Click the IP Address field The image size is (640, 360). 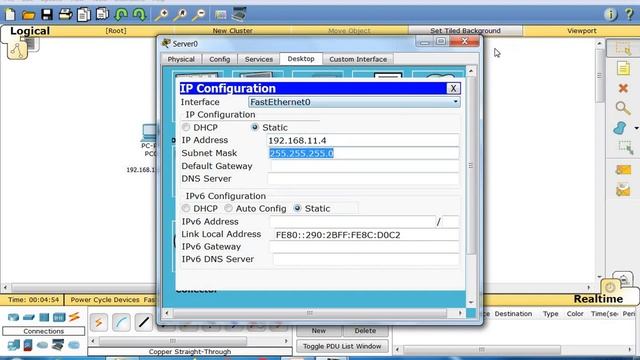tap(362, 140)
